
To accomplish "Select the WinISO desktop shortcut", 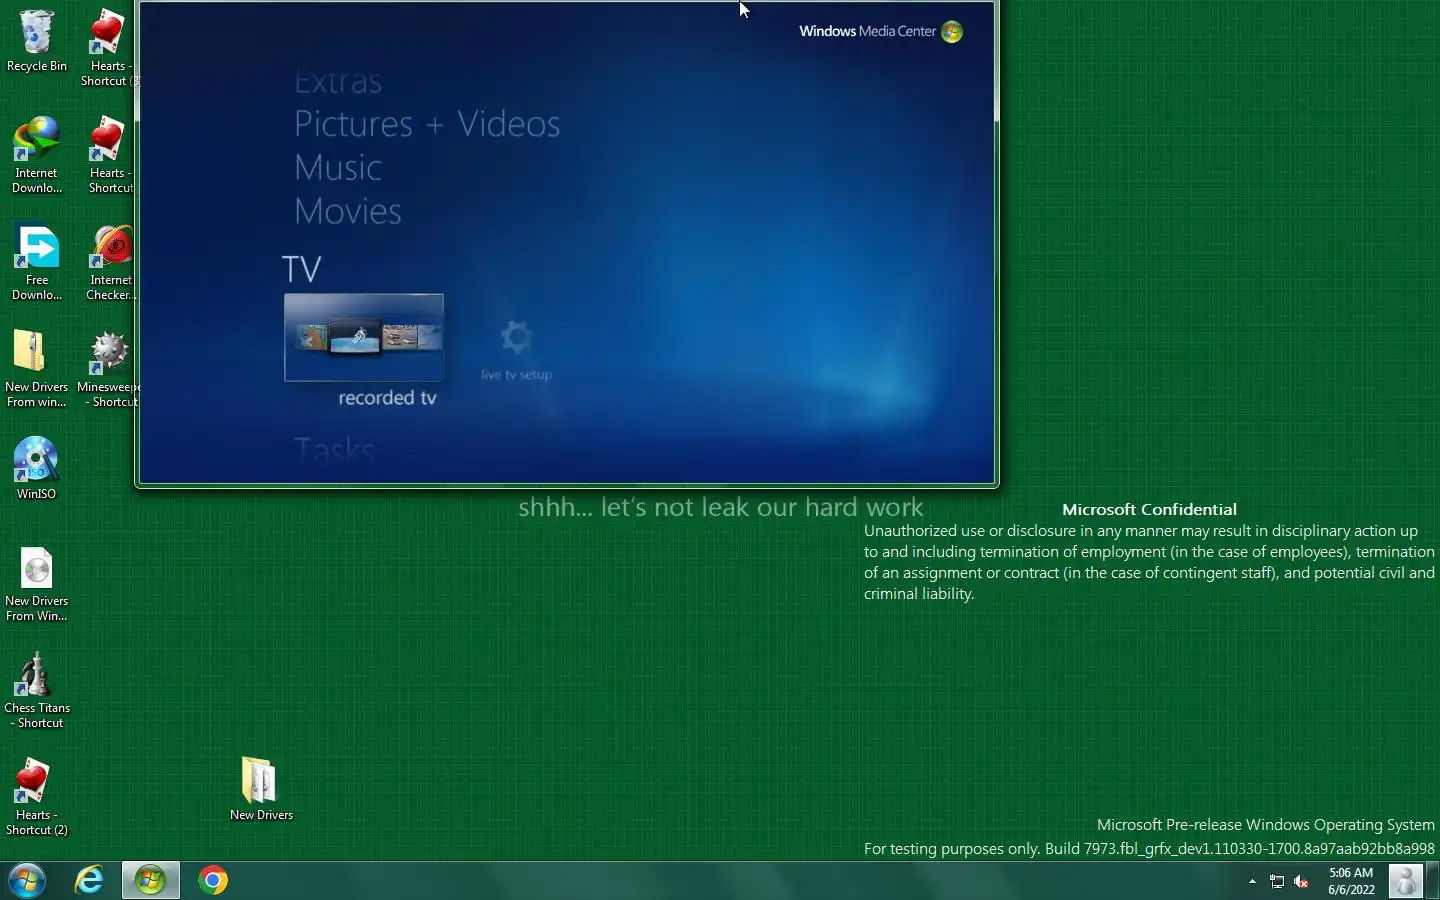I will point(36,468).
